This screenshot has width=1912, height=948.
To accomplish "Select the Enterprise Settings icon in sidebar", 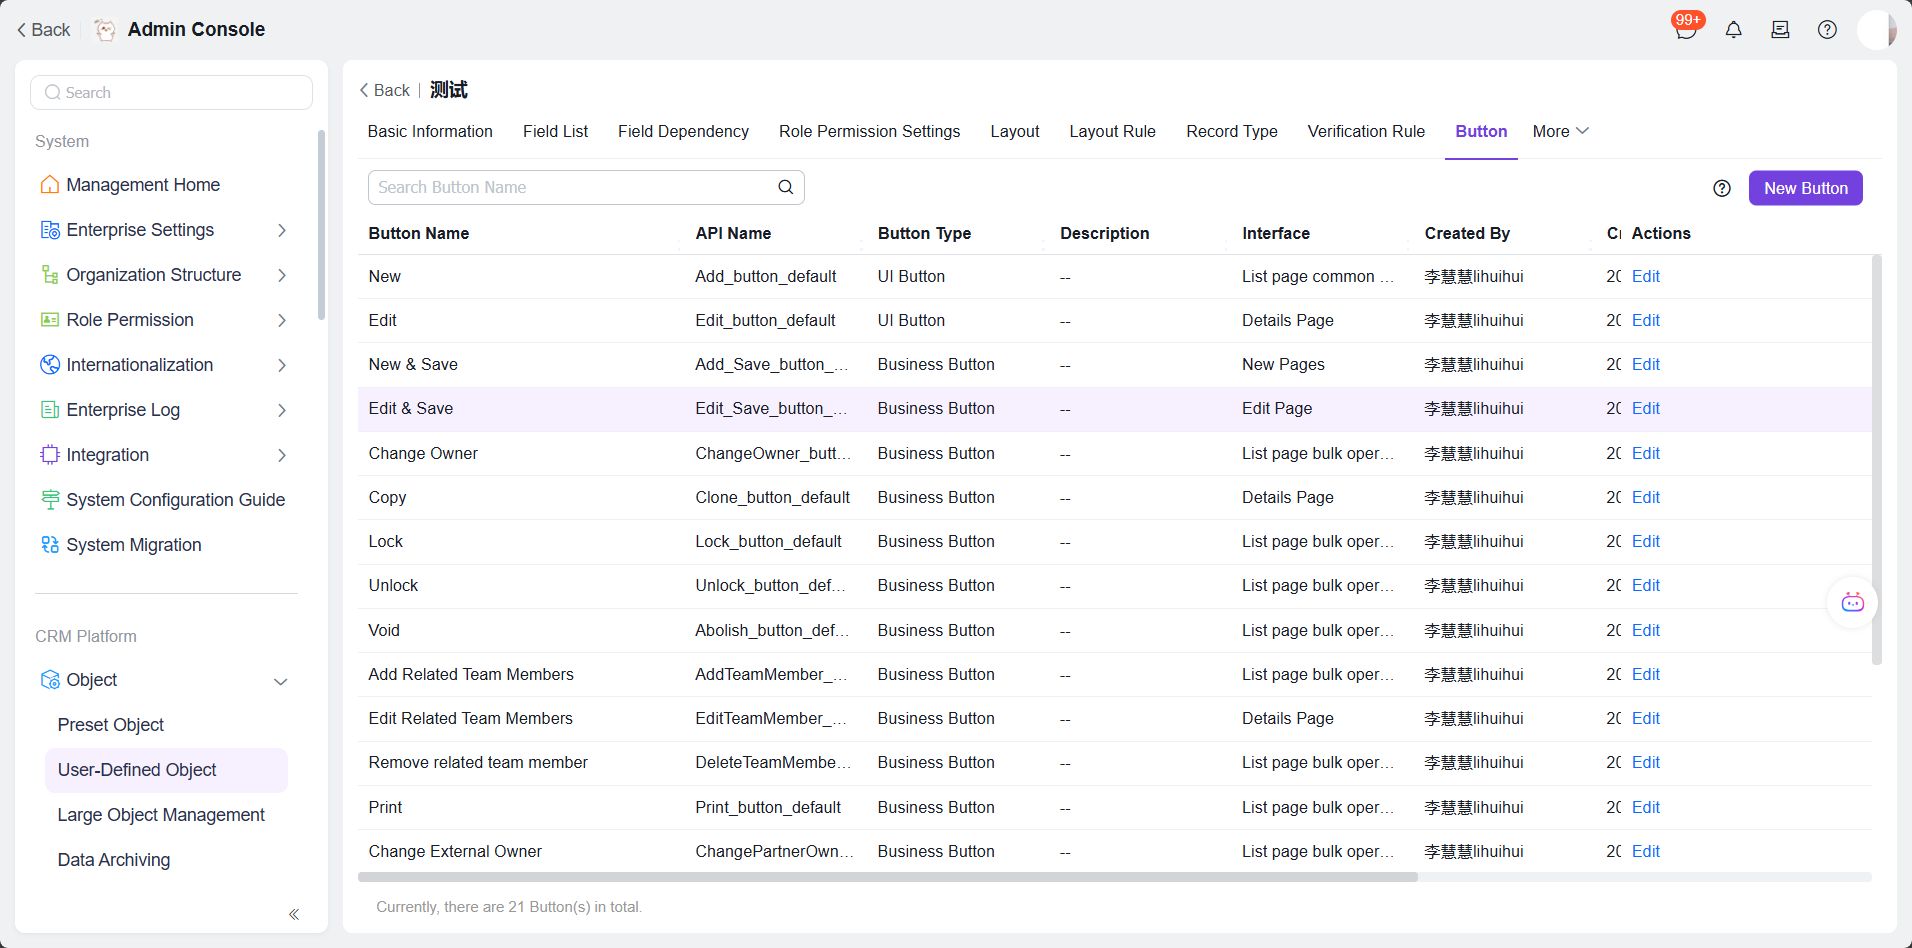I will 50,230.
